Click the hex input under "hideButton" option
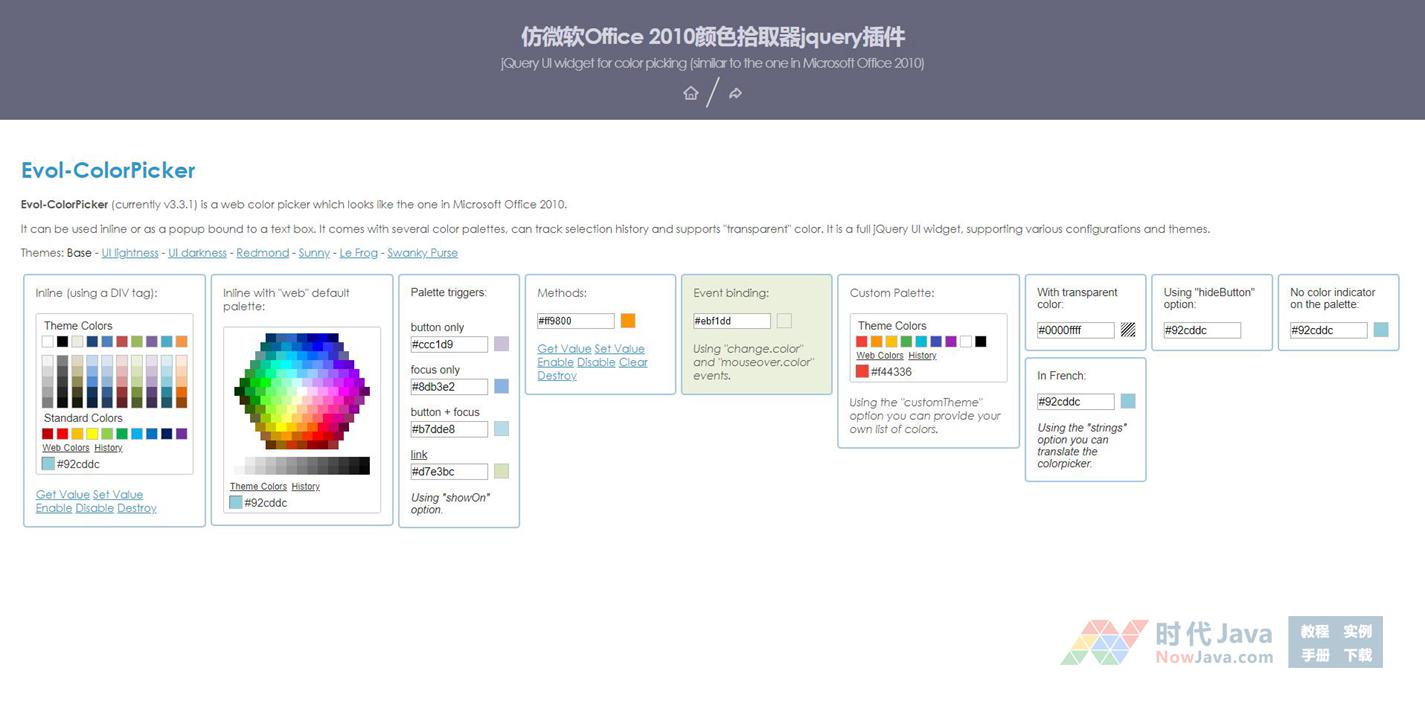 [1202, 330]
